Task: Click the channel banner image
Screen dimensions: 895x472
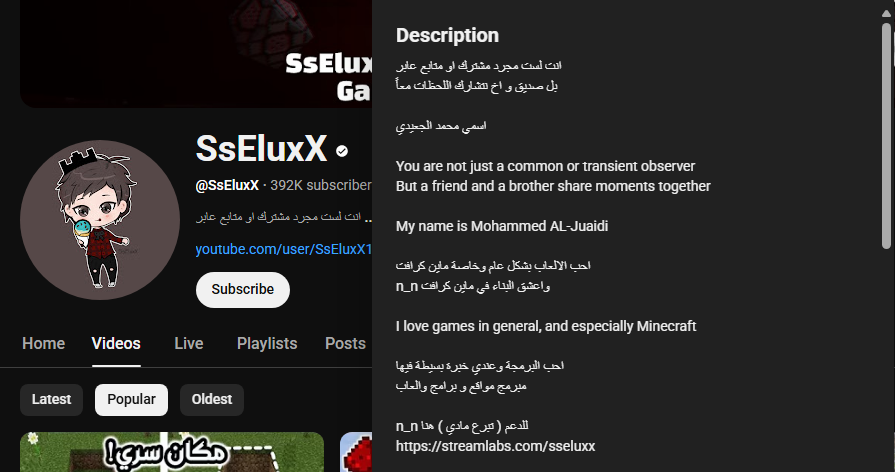Action: 196,54
